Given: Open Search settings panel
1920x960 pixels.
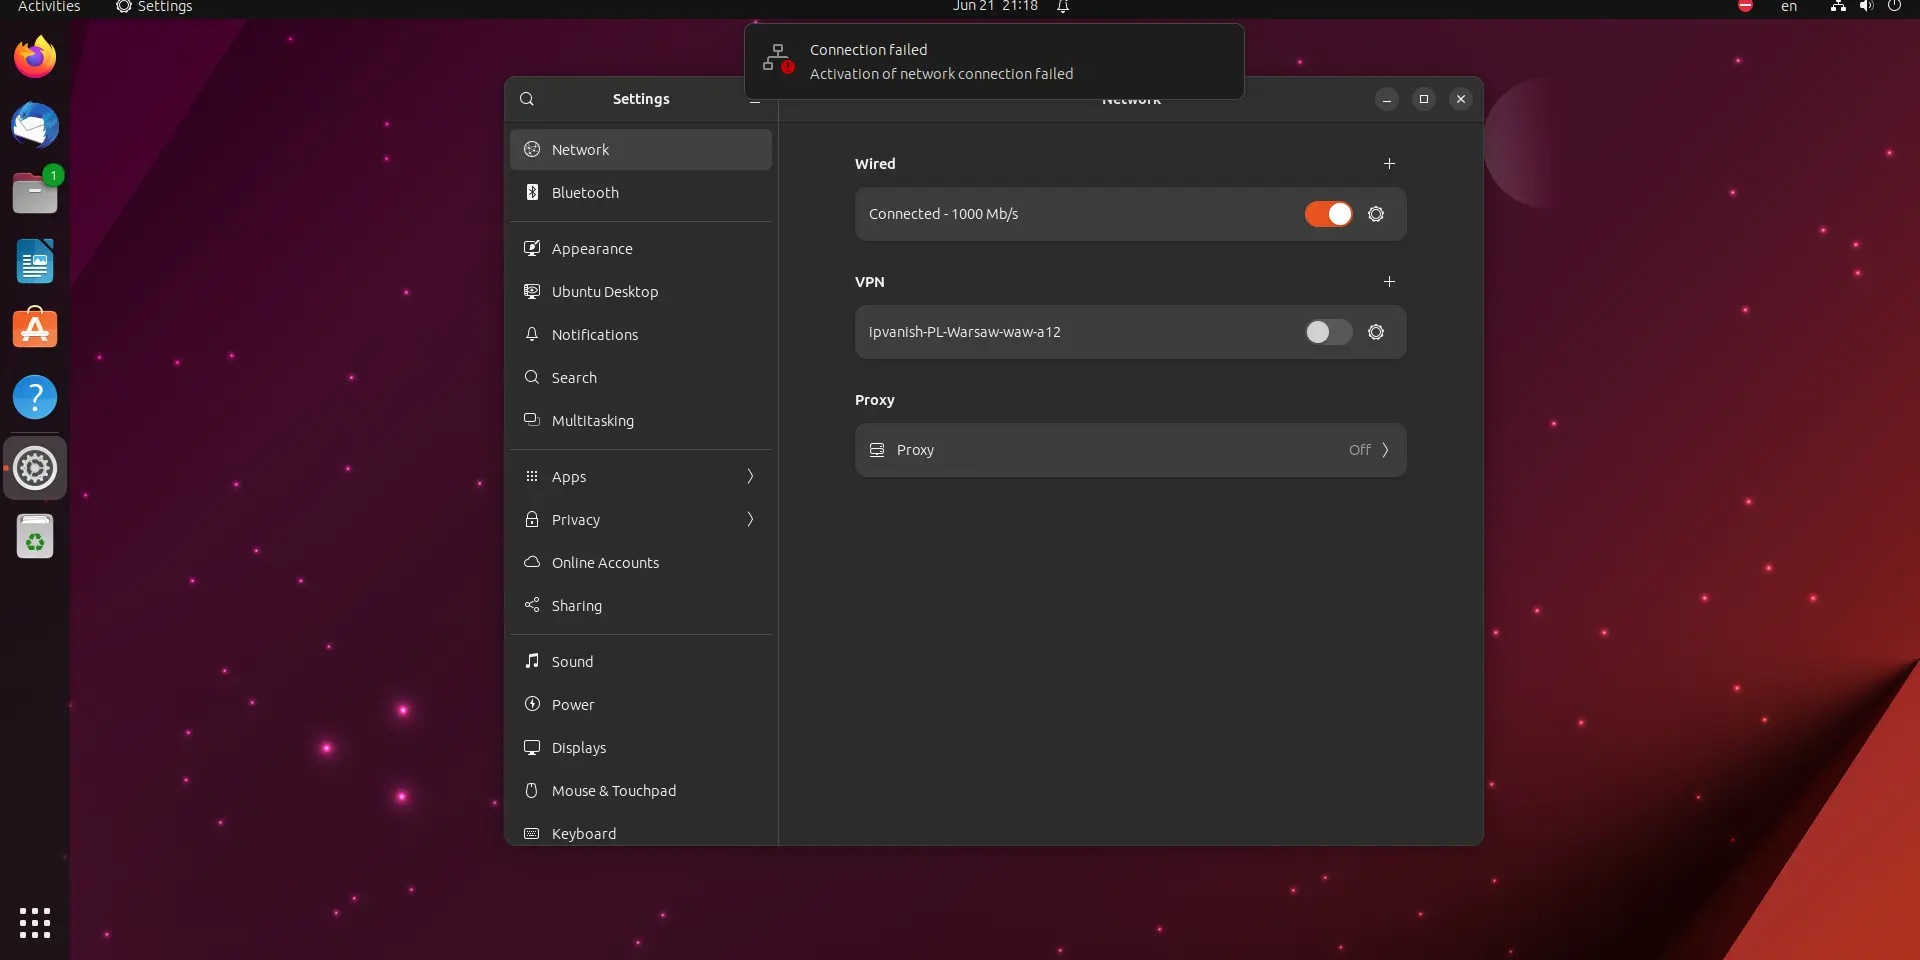Looking at the screenshot, I should [x=641, y=377].
